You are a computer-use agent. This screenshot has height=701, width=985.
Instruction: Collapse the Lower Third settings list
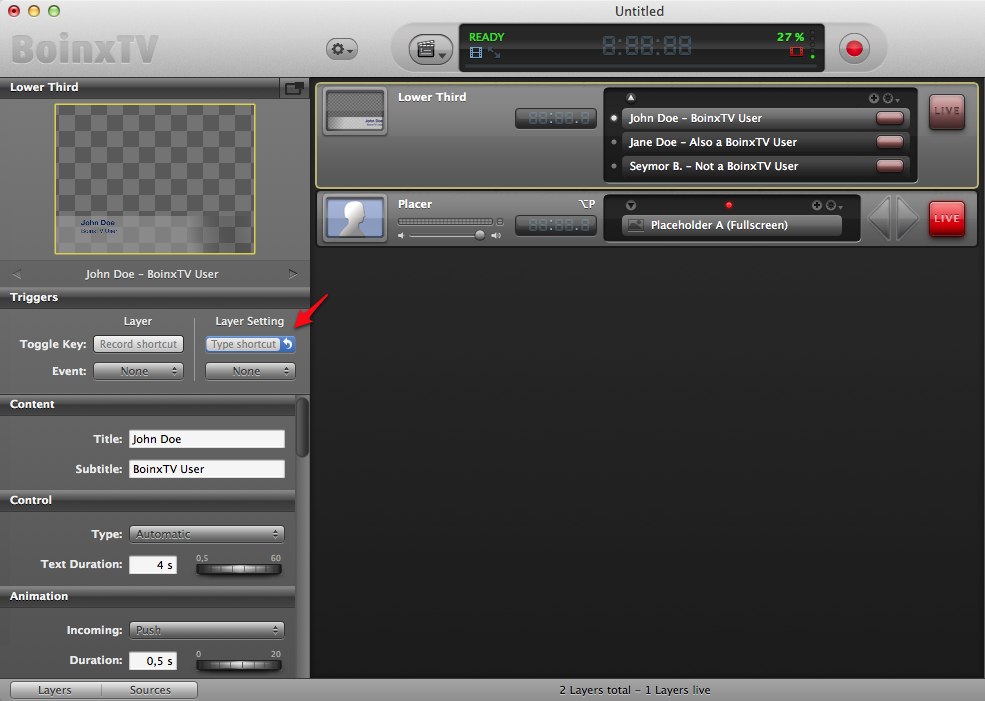click(x=631, y=97)
